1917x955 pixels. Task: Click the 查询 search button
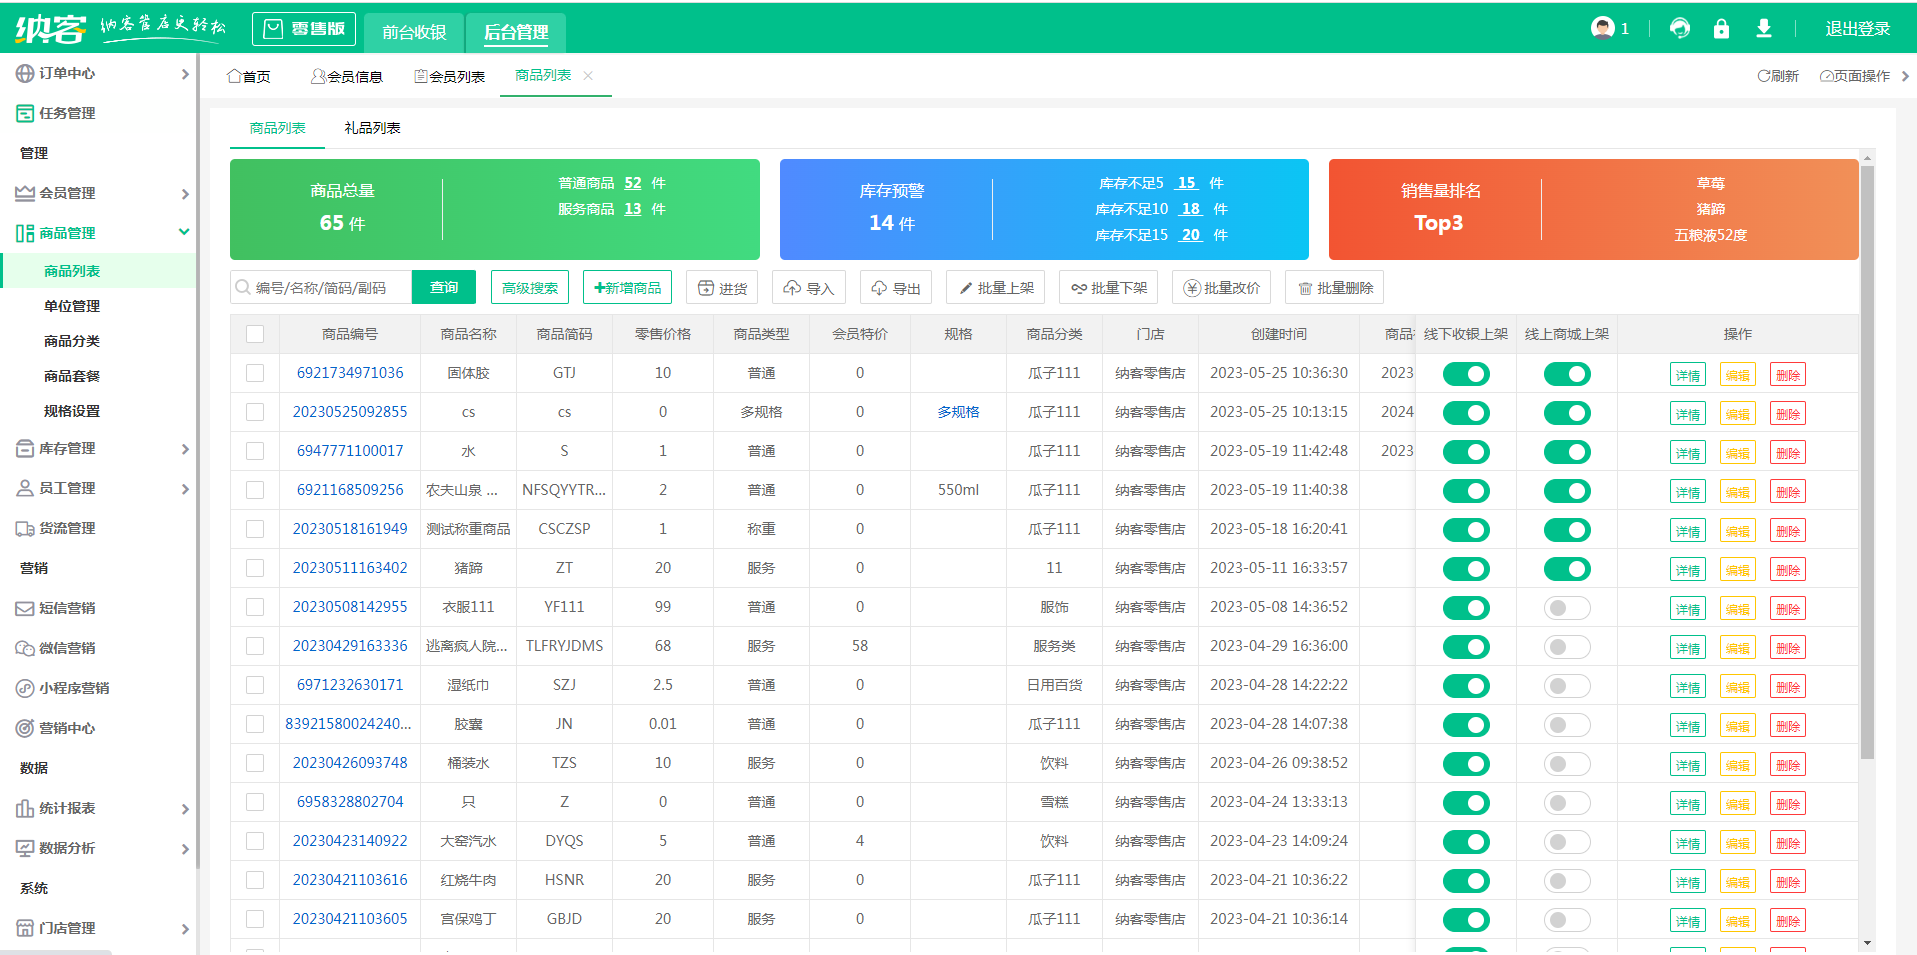(x=444, y=287)
